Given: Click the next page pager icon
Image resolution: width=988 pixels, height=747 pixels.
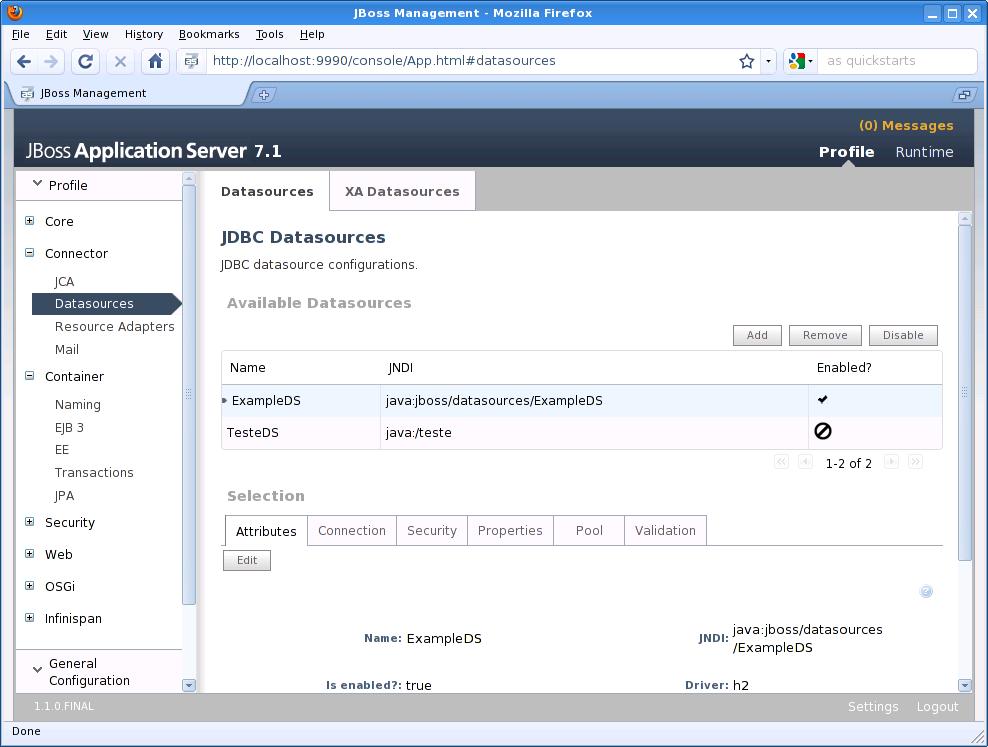Looking at the screenshot, I should [x=891, y=462].
